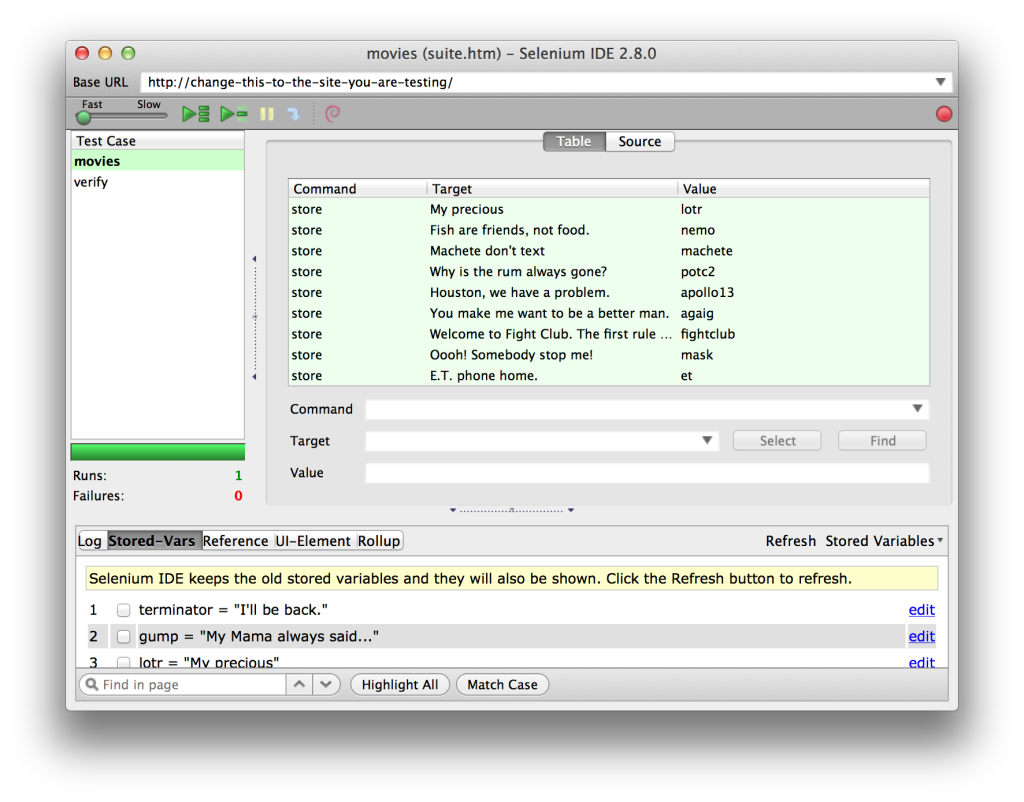The height and width of the screenshot is (802, 1024).
Task: Select the movies test case
Action: 157,161
